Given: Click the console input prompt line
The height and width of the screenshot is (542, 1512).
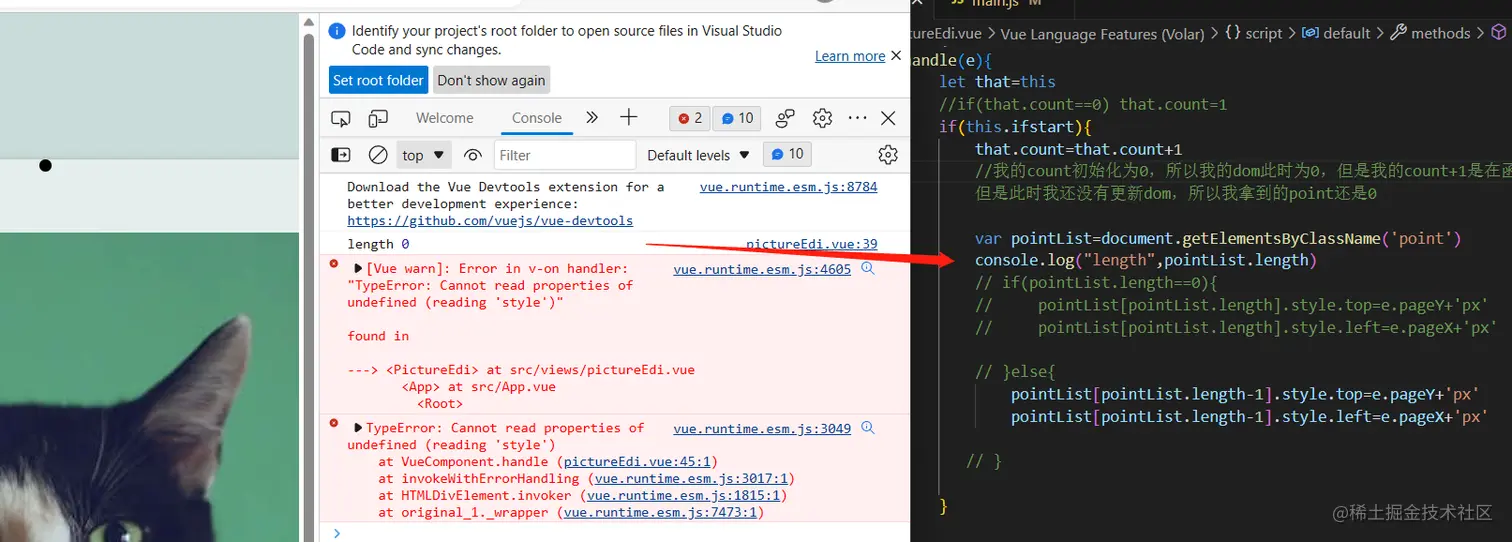Looking at the screenshot, I should (615, 532).
